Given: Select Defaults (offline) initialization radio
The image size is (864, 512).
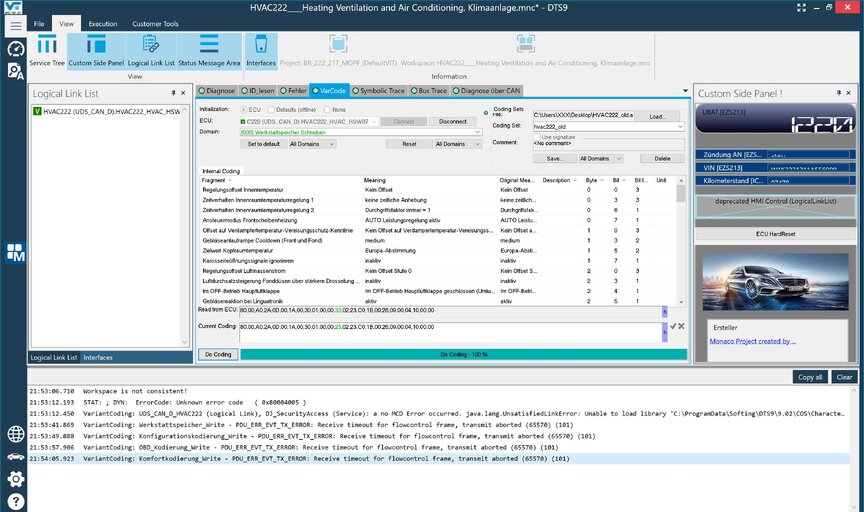Looking at the screenshot, I should 271,110.
